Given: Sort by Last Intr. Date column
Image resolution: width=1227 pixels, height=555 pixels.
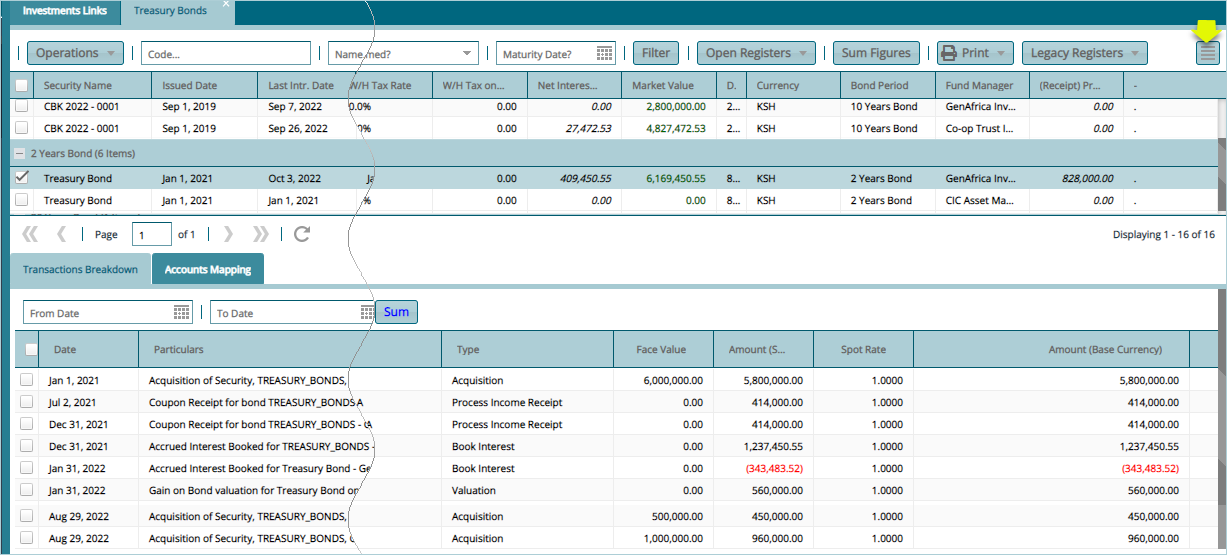Looking at the screenshot, I should point(302,86).
